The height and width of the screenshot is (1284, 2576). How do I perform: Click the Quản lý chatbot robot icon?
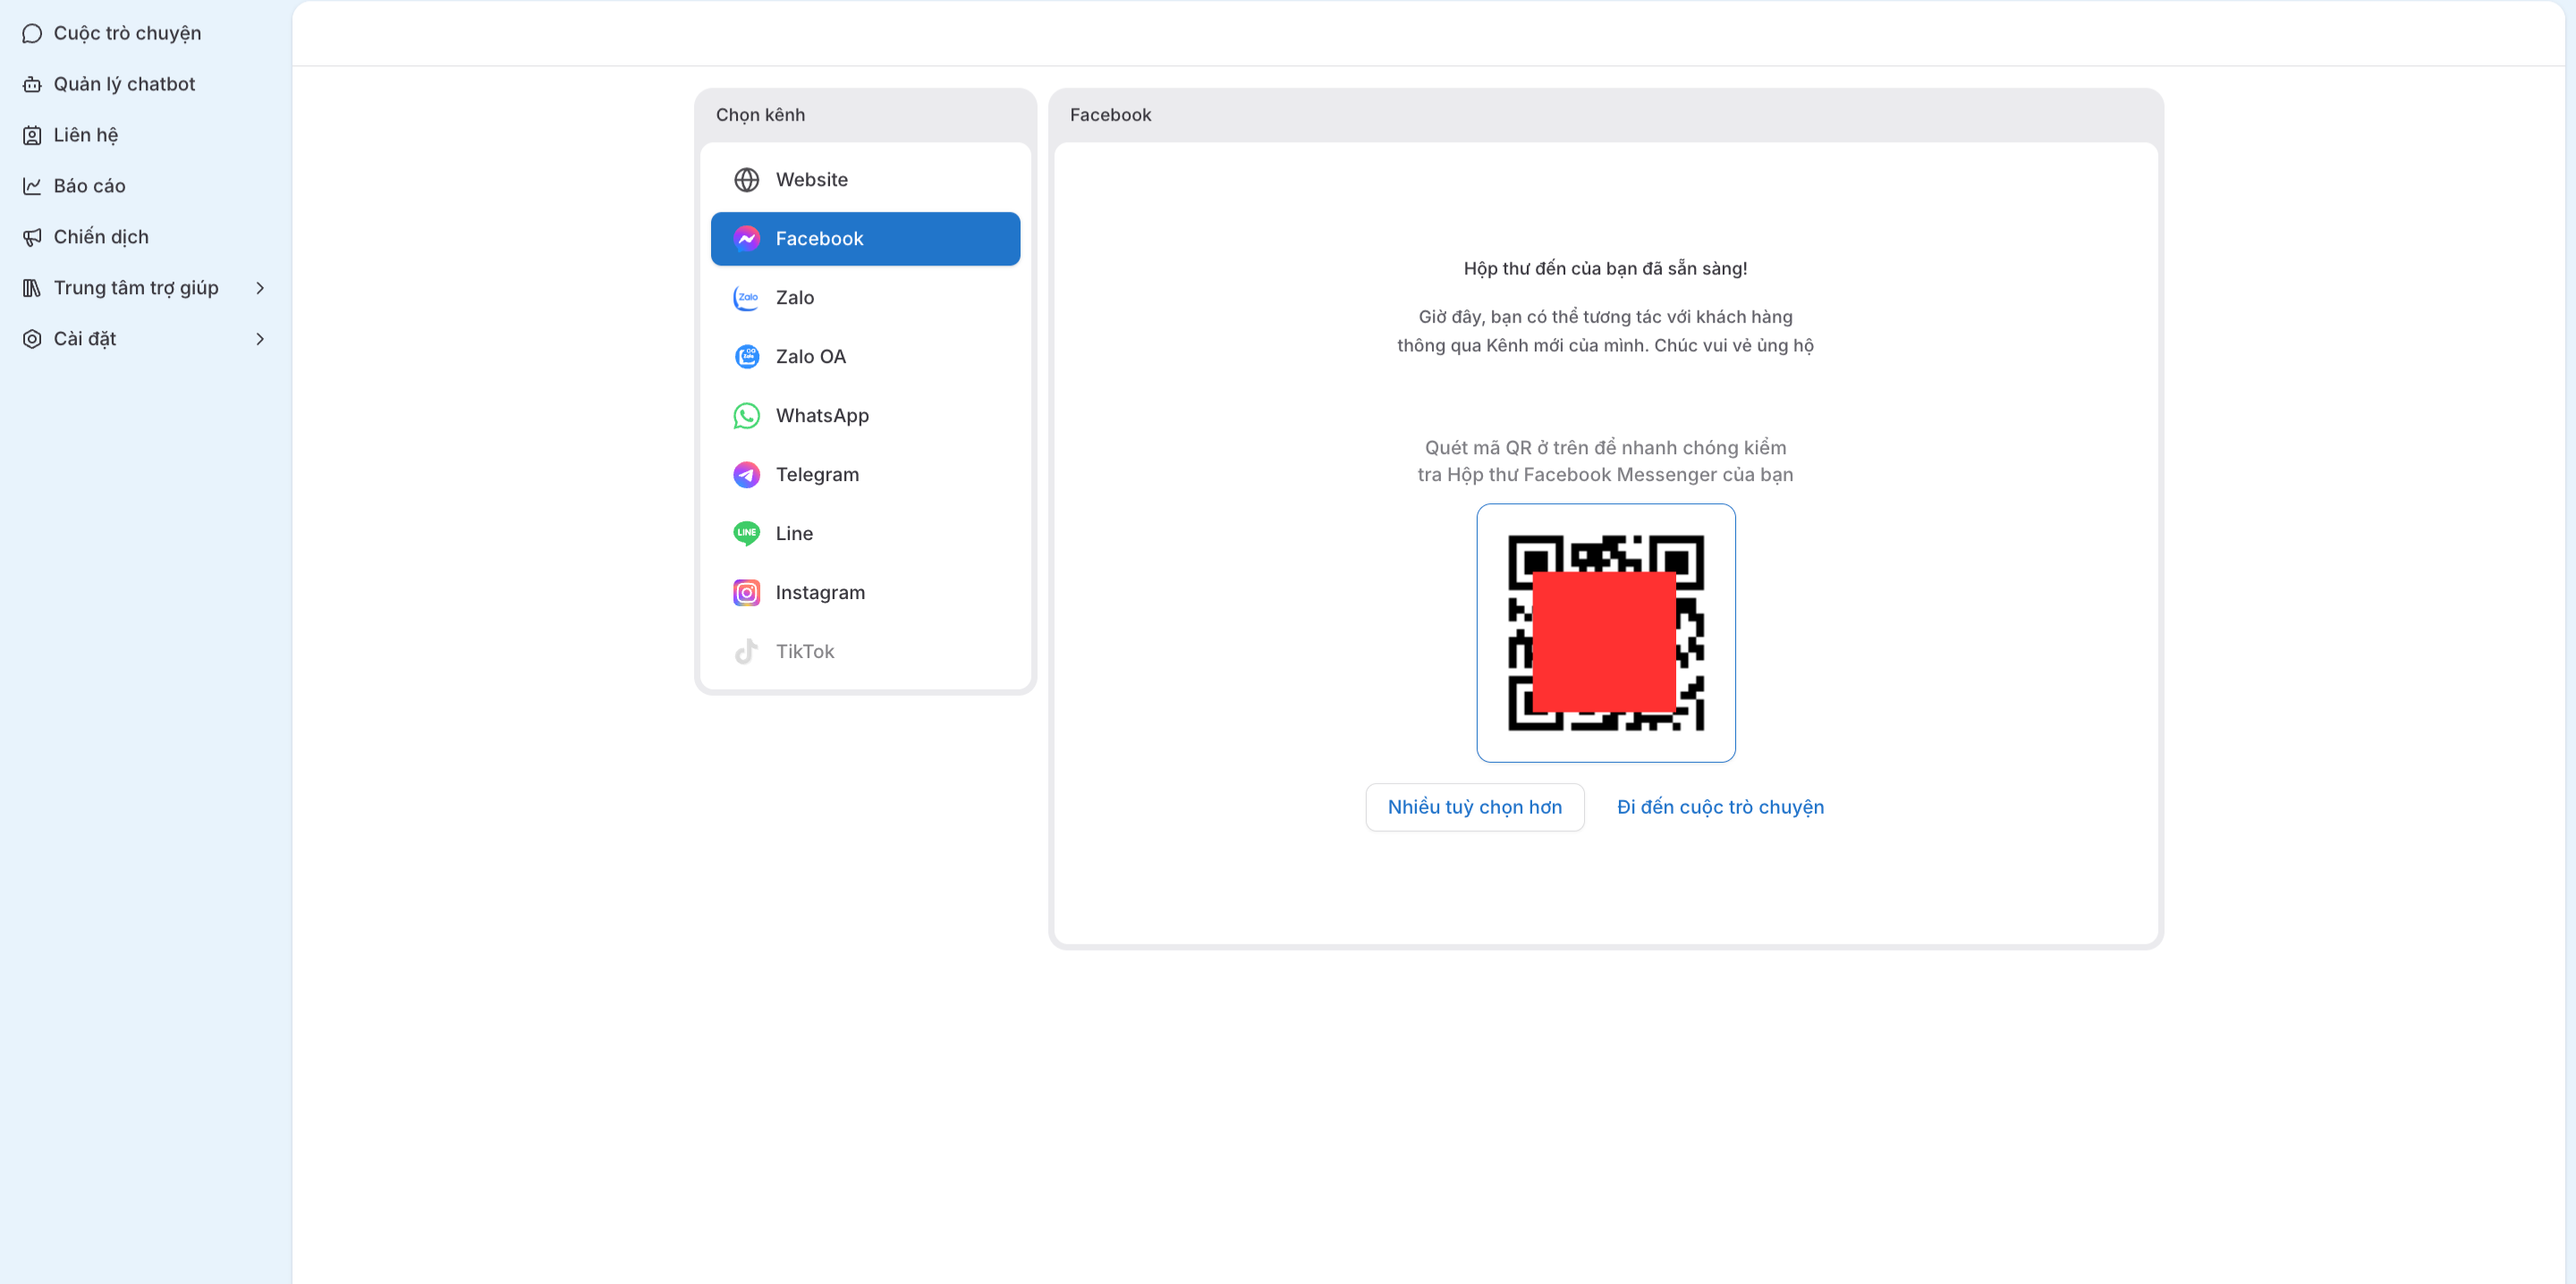tap(32, 85)
